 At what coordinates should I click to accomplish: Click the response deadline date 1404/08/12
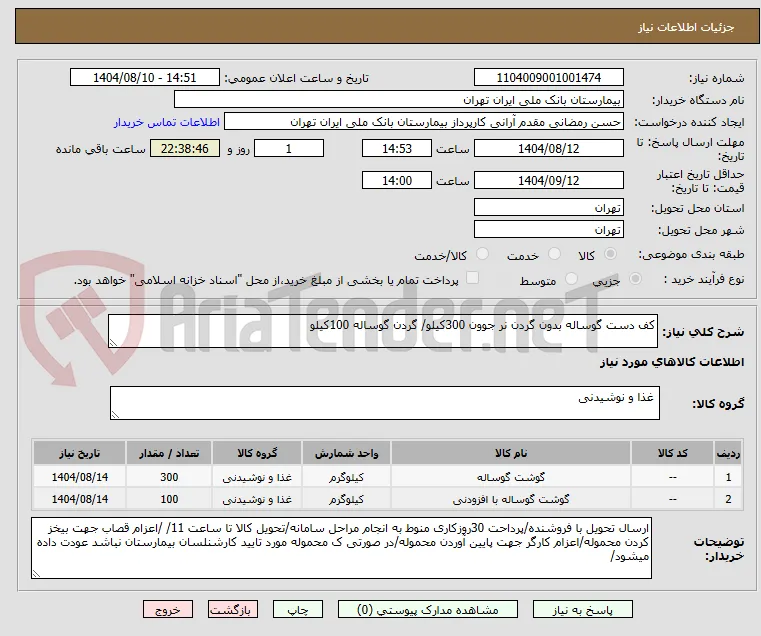click(548, 148)
